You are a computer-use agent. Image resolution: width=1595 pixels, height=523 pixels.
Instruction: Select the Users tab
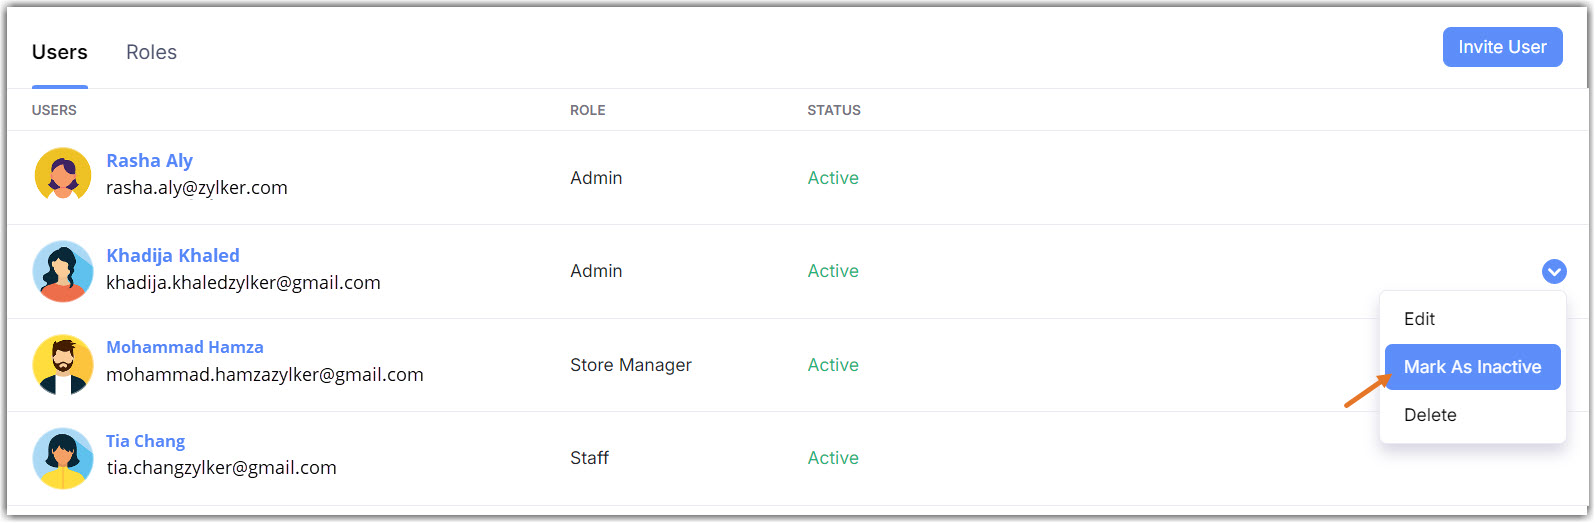pos(60,52)
